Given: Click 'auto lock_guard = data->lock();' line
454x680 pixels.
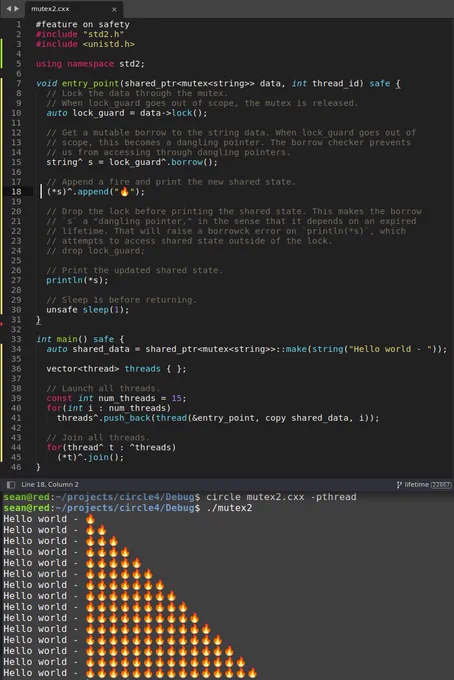Looking at the screenshot, I should pos(127,113).
